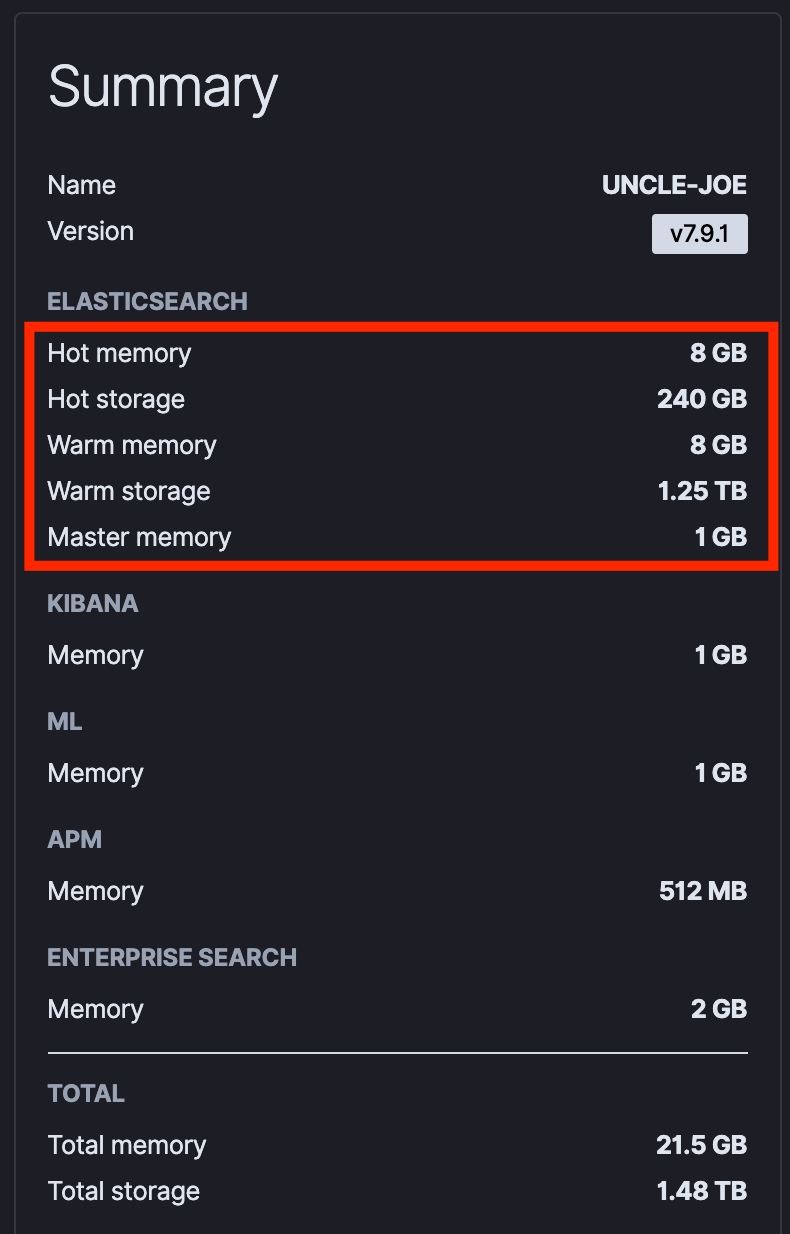Click the Total storage label
The image size is (790, 1234).
[124, 1191]
